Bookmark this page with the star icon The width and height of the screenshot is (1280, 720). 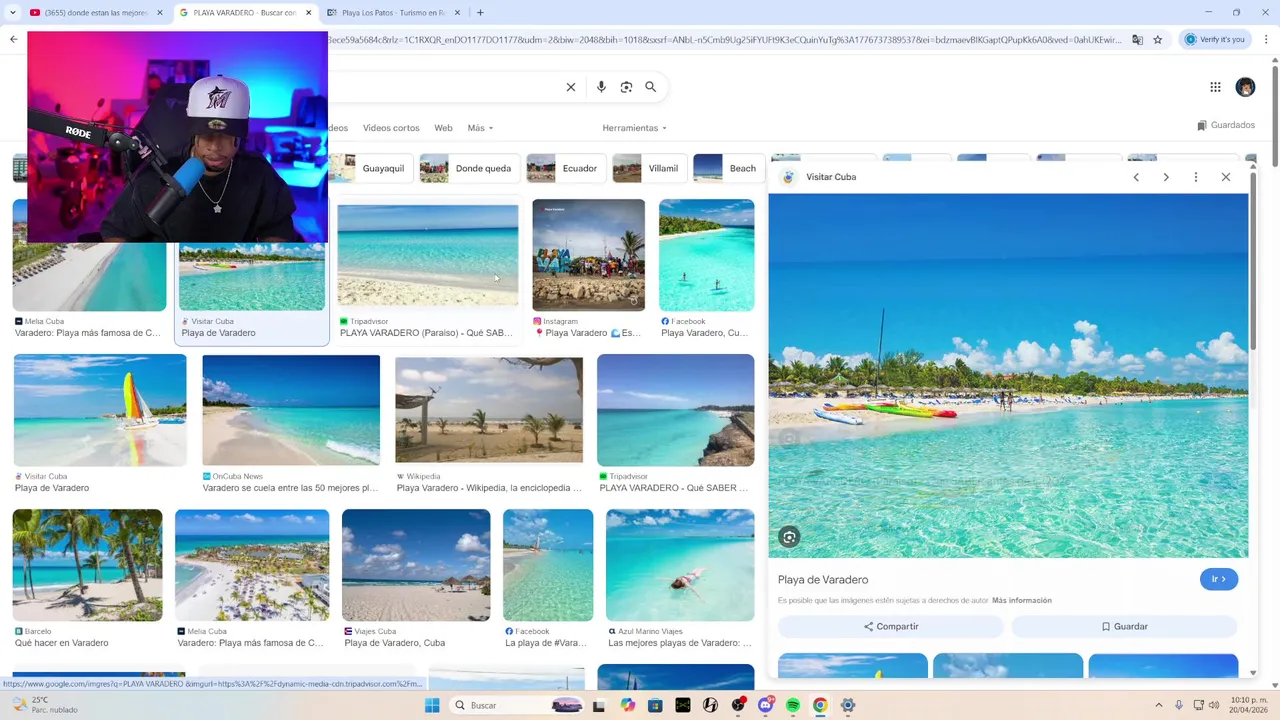pos(1158,40)
